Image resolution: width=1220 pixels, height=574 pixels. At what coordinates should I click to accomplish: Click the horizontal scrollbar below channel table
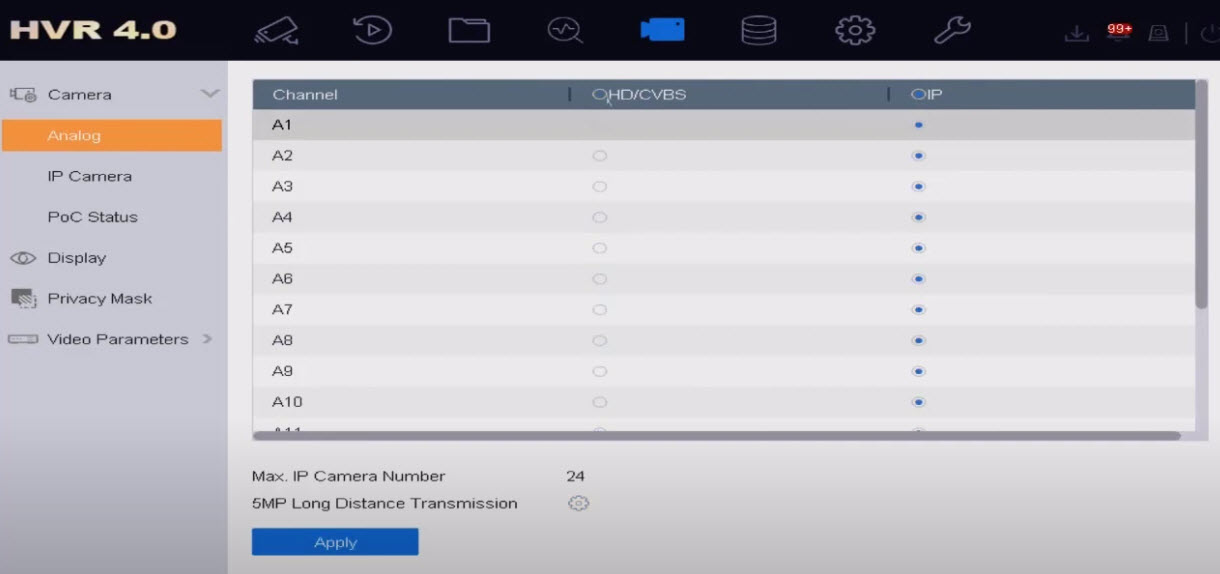pyautogui.click(x=716, y=436)
